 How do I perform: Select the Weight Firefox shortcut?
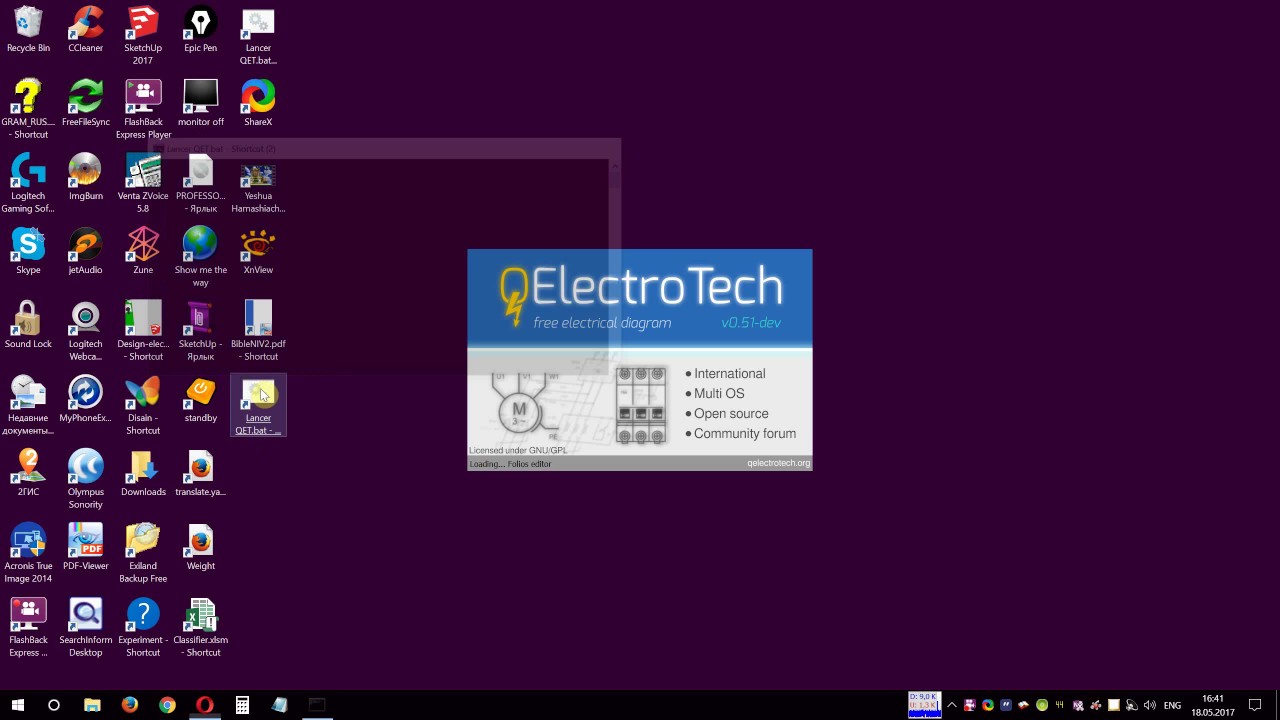(200, 547)
